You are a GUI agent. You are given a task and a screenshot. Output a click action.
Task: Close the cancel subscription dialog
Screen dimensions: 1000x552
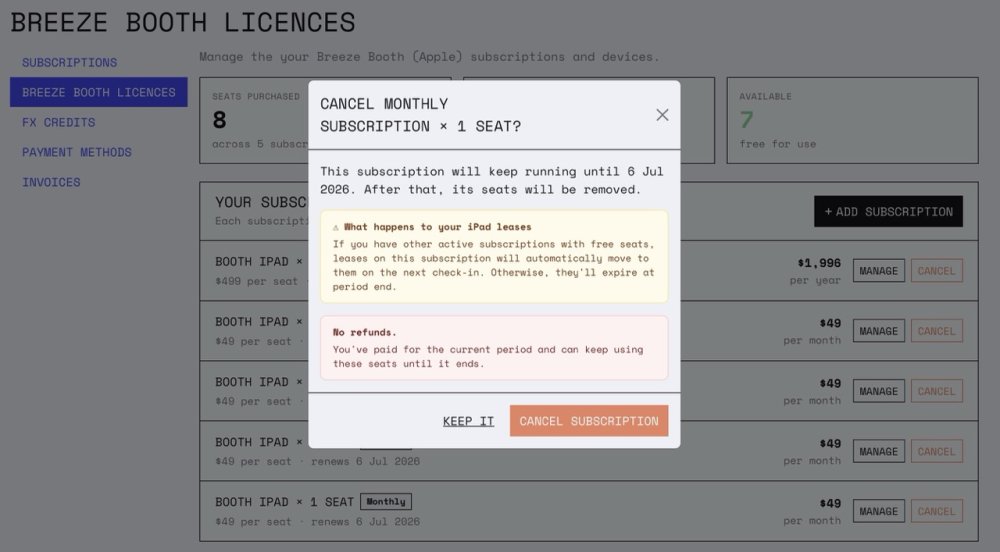pyautogui.click(x=662, y=115)
